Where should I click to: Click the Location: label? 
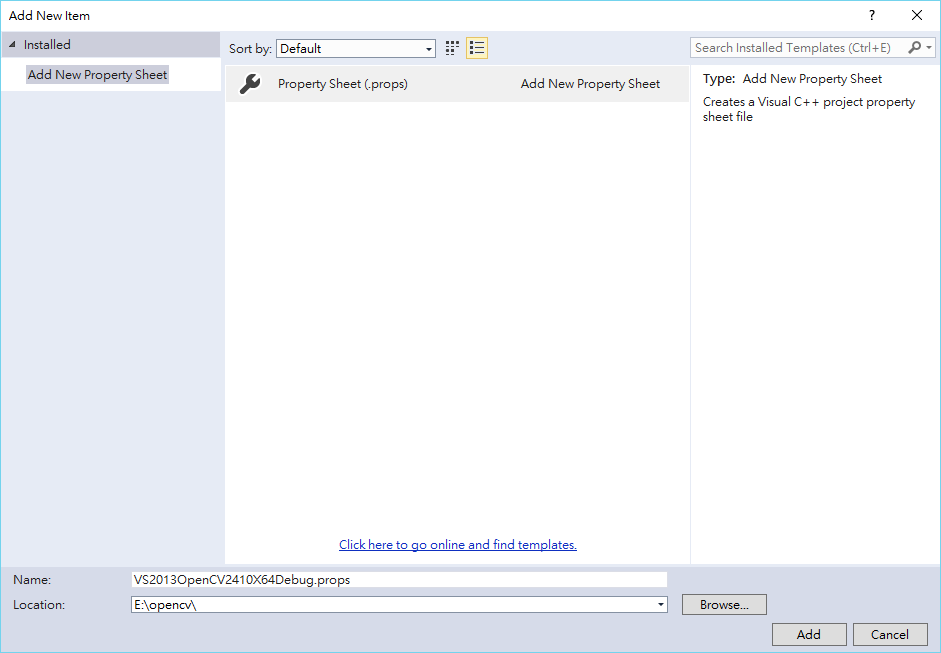39,604
